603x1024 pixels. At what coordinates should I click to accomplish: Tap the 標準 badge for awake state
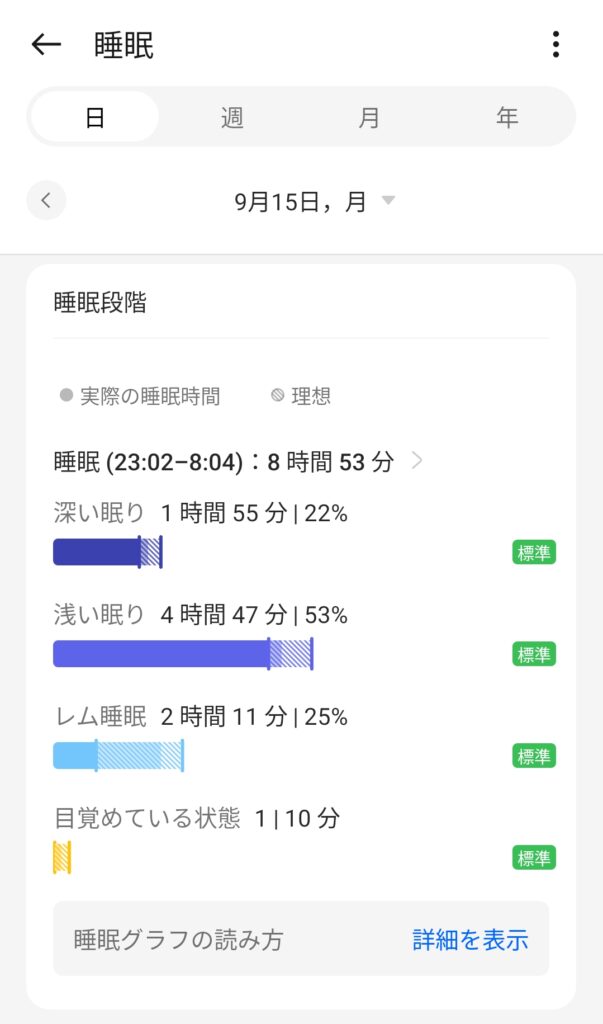click(x=534, y=858)
